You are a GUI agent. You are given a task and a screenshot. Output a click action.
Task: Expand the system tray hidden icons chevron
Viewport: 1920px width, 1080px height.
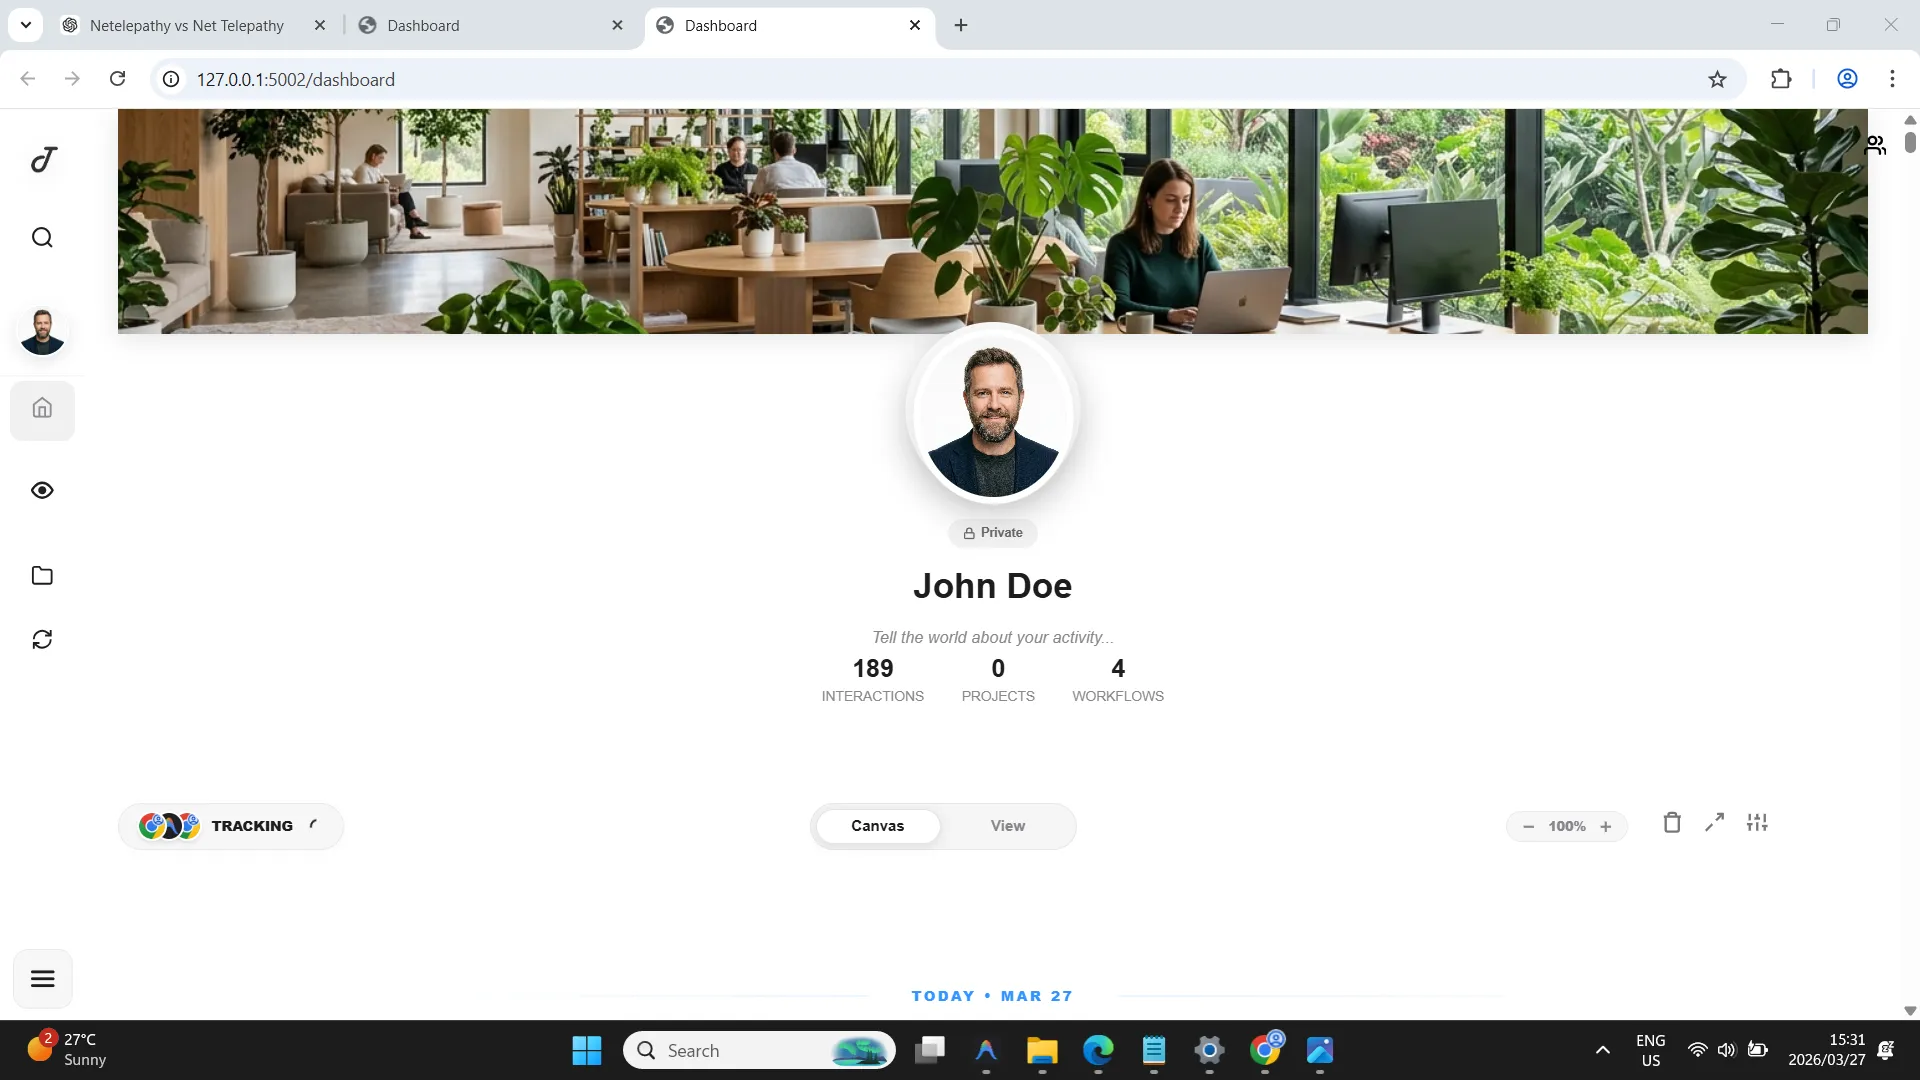coord(1602,1050)
